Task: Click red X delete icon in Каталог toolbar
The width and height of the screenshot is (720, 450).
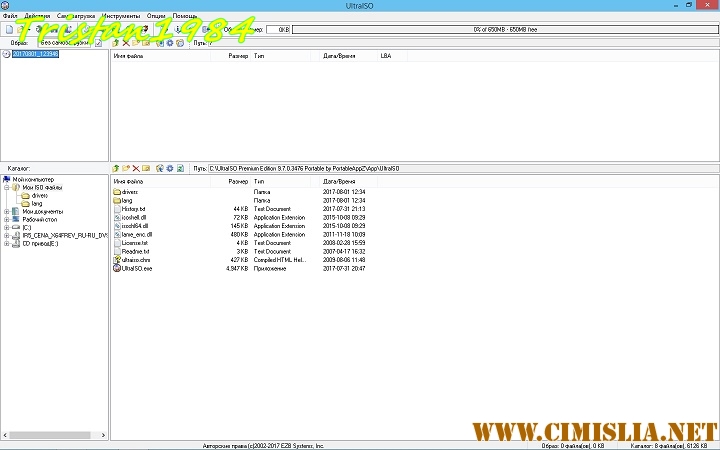Action: coord(136,169)
